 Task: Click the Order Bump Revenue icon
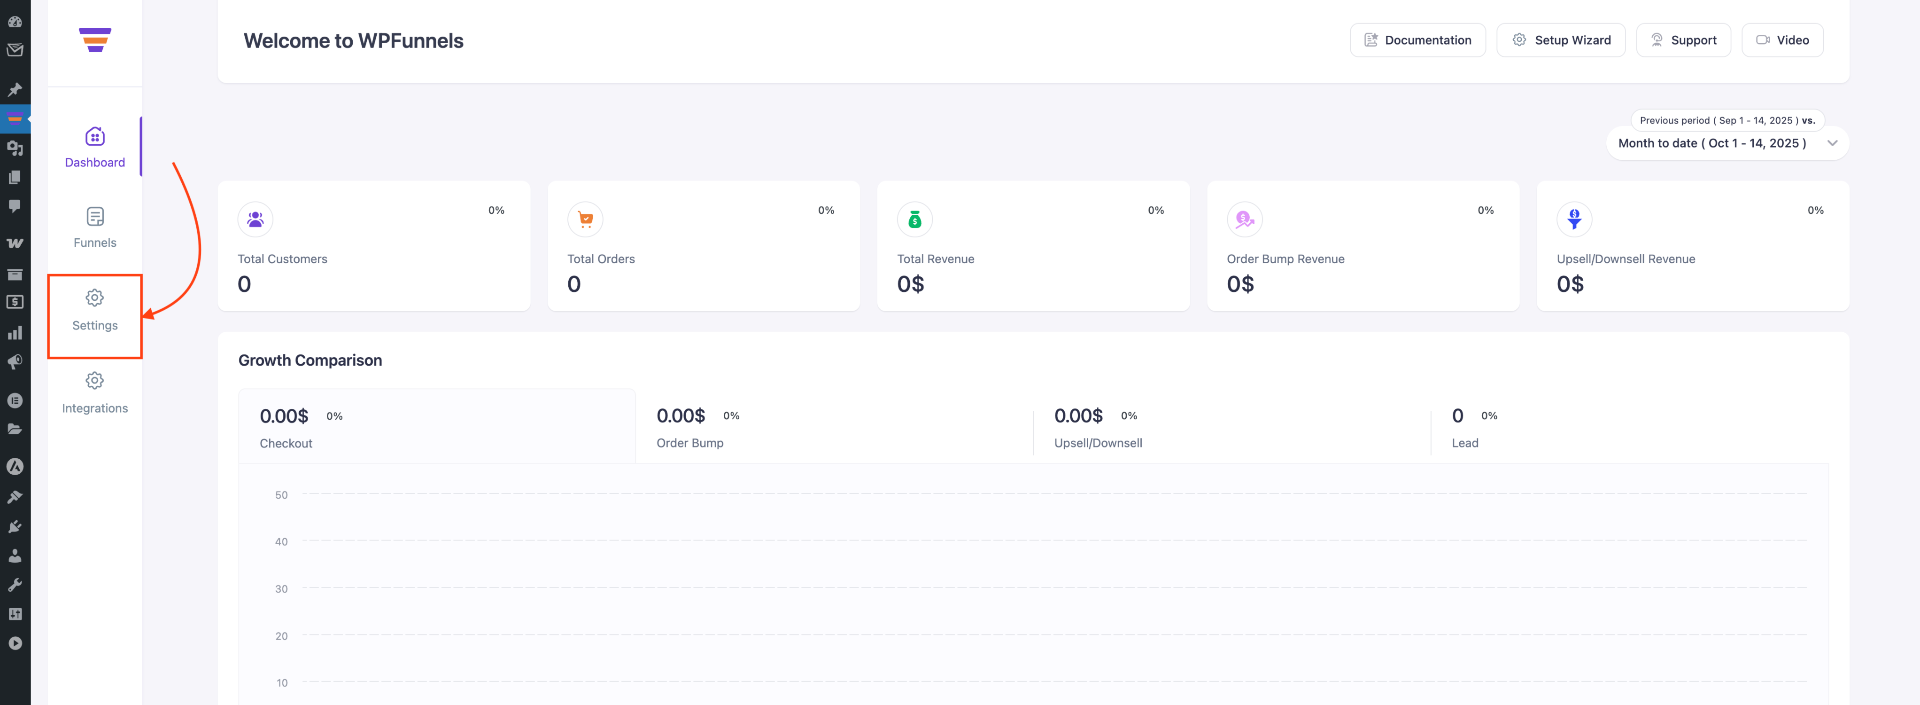coord(1245,219)
